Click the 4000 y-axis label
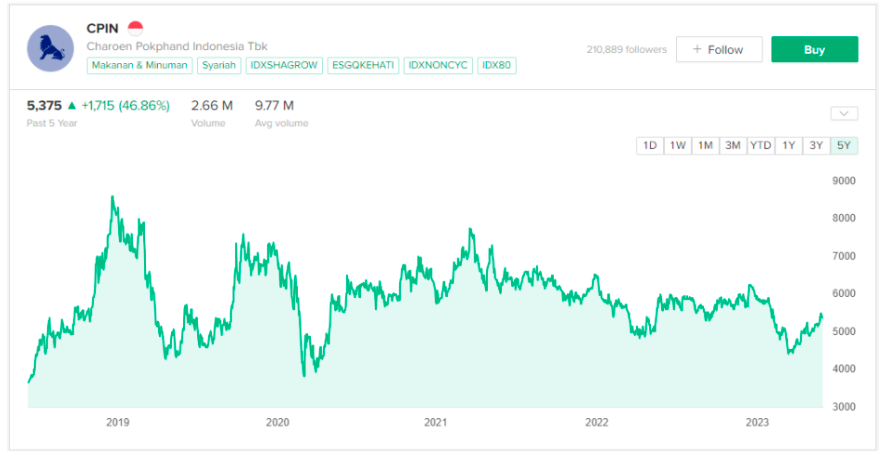The width and height of the screenshot is (882, 457). (844, 369)
